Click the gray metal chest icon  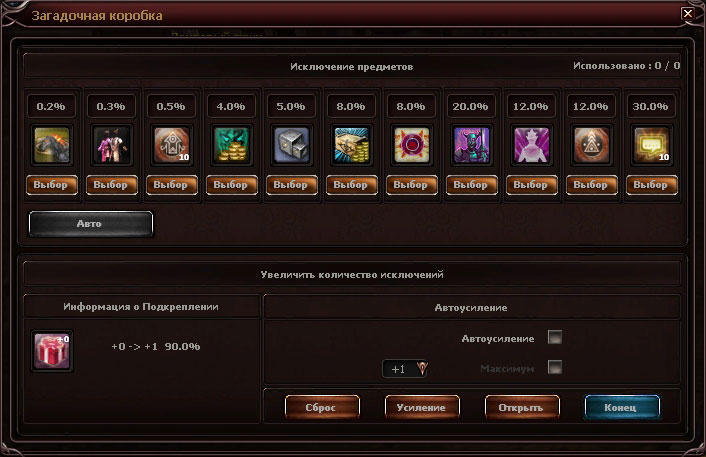point(292,145)
